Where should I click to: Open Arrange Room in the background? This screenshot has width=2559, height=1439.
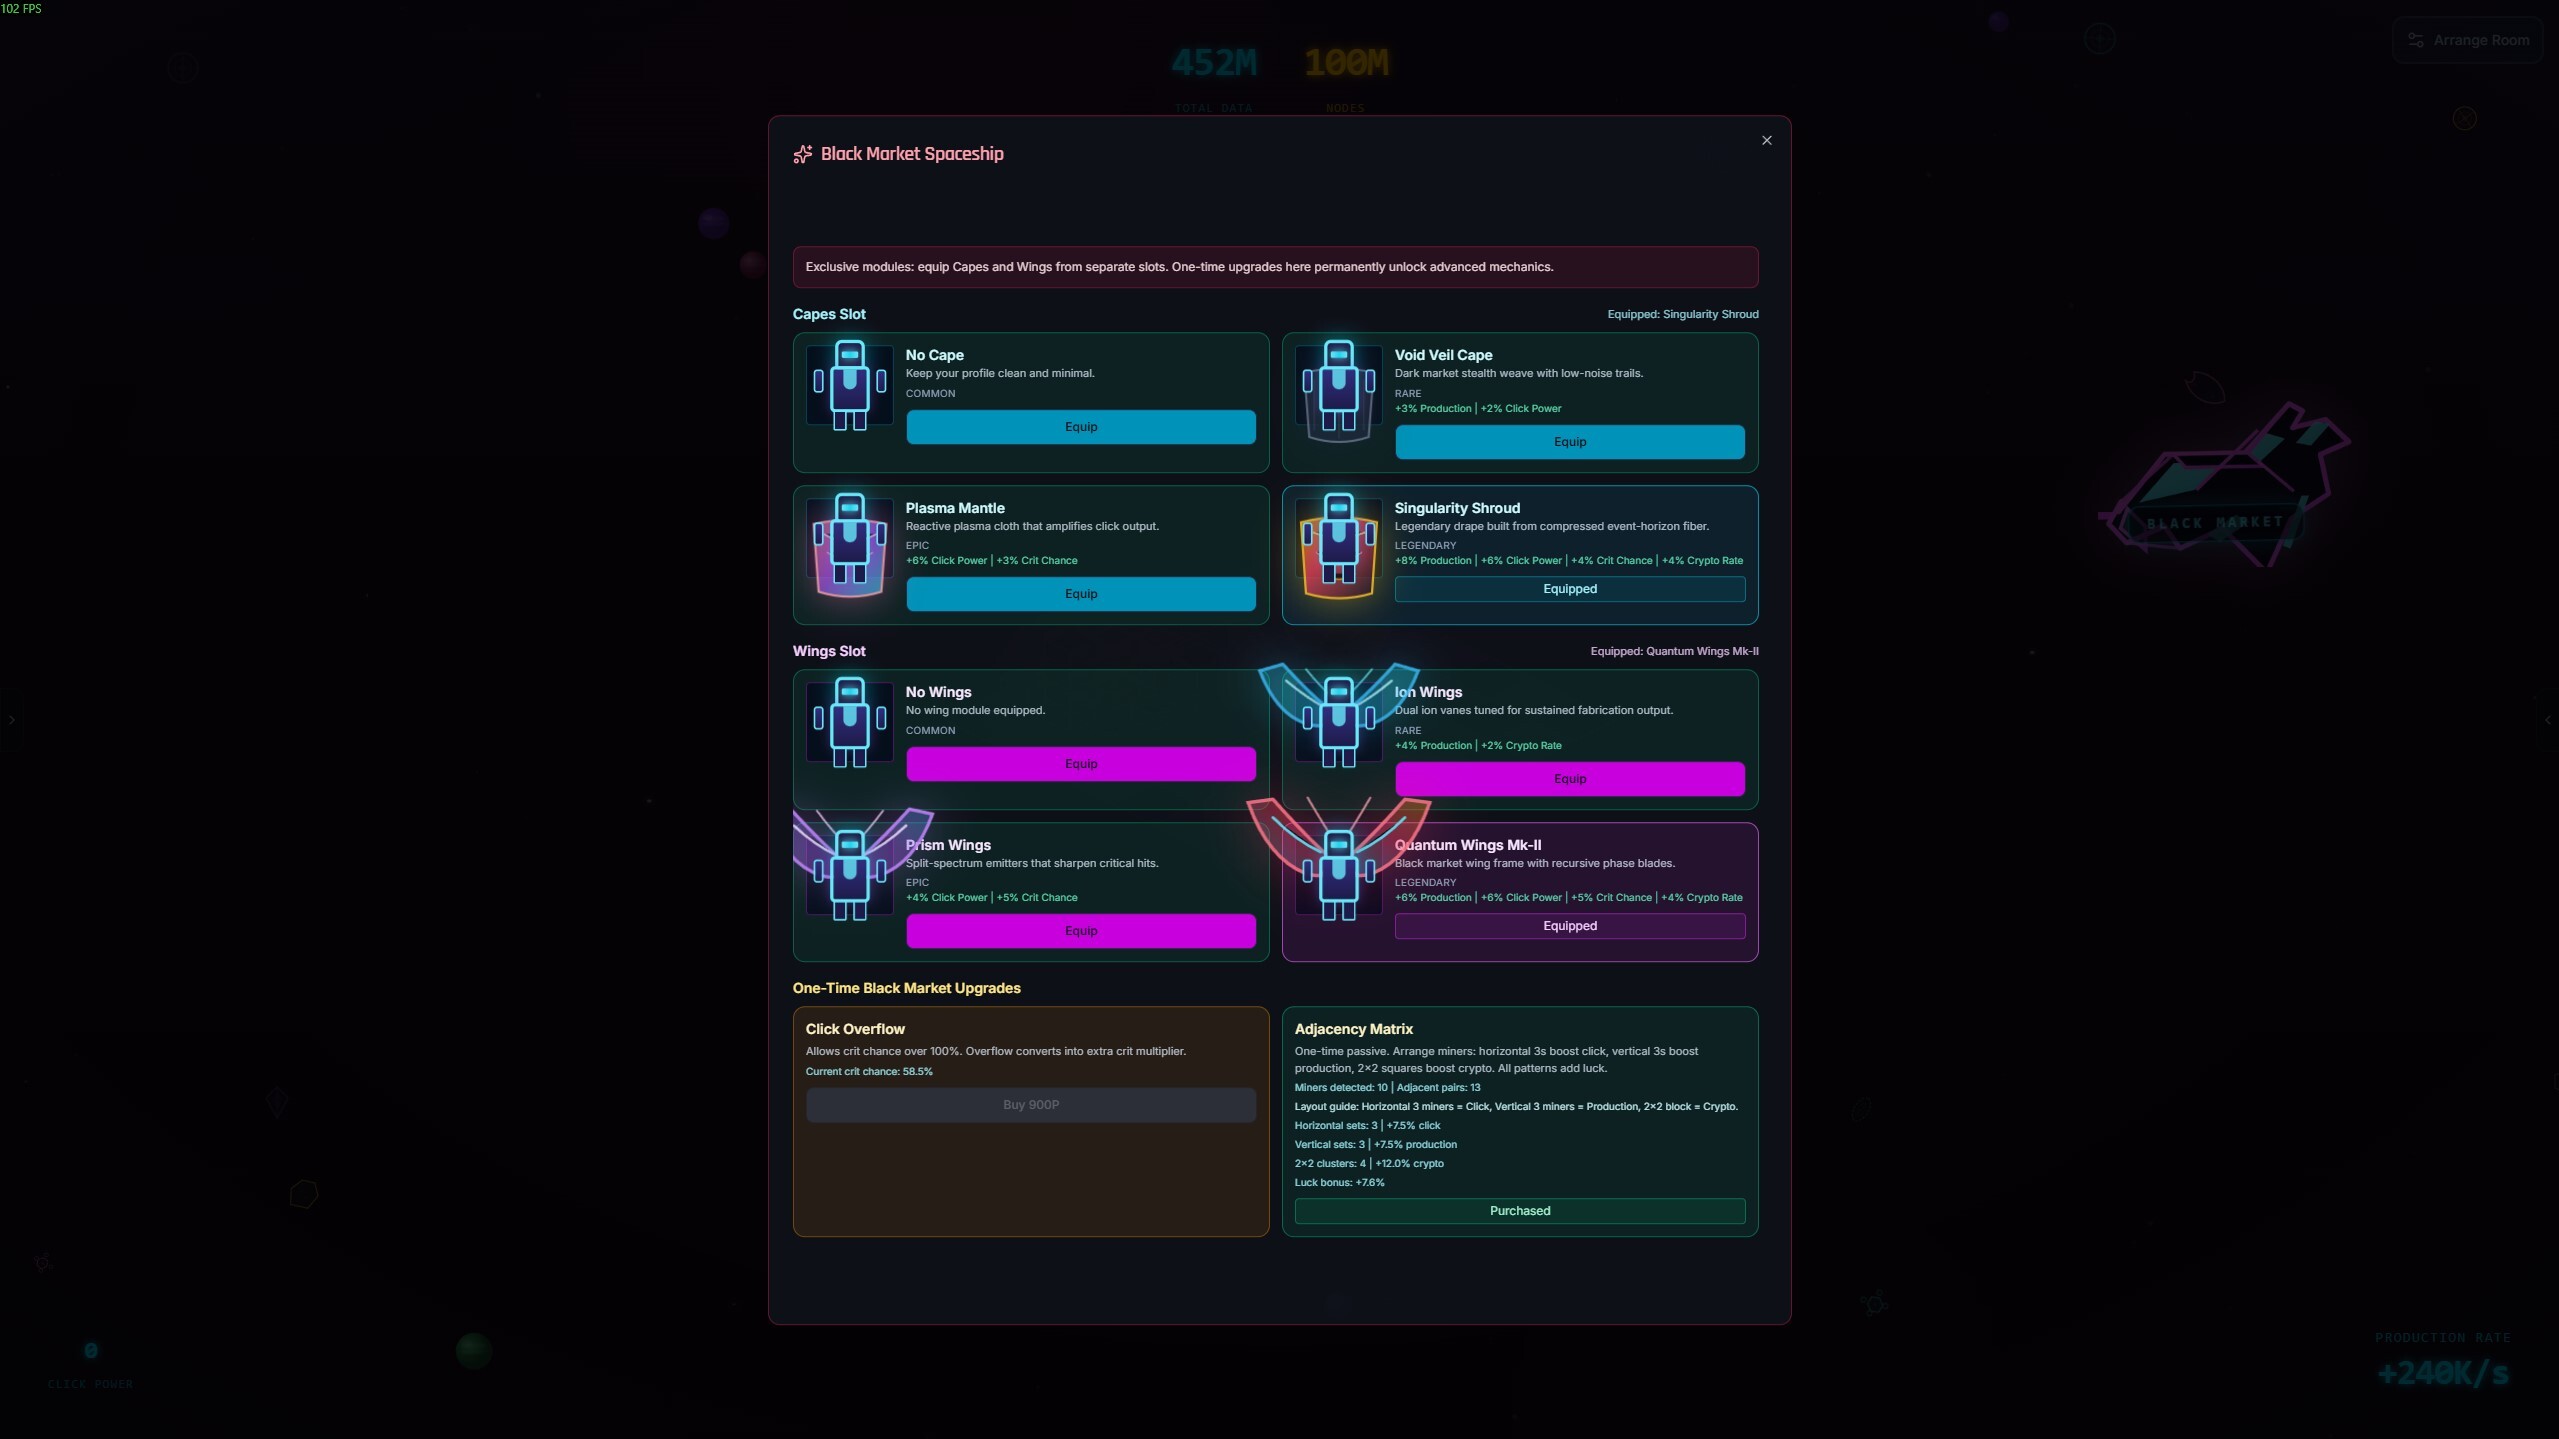(2467, 40)
